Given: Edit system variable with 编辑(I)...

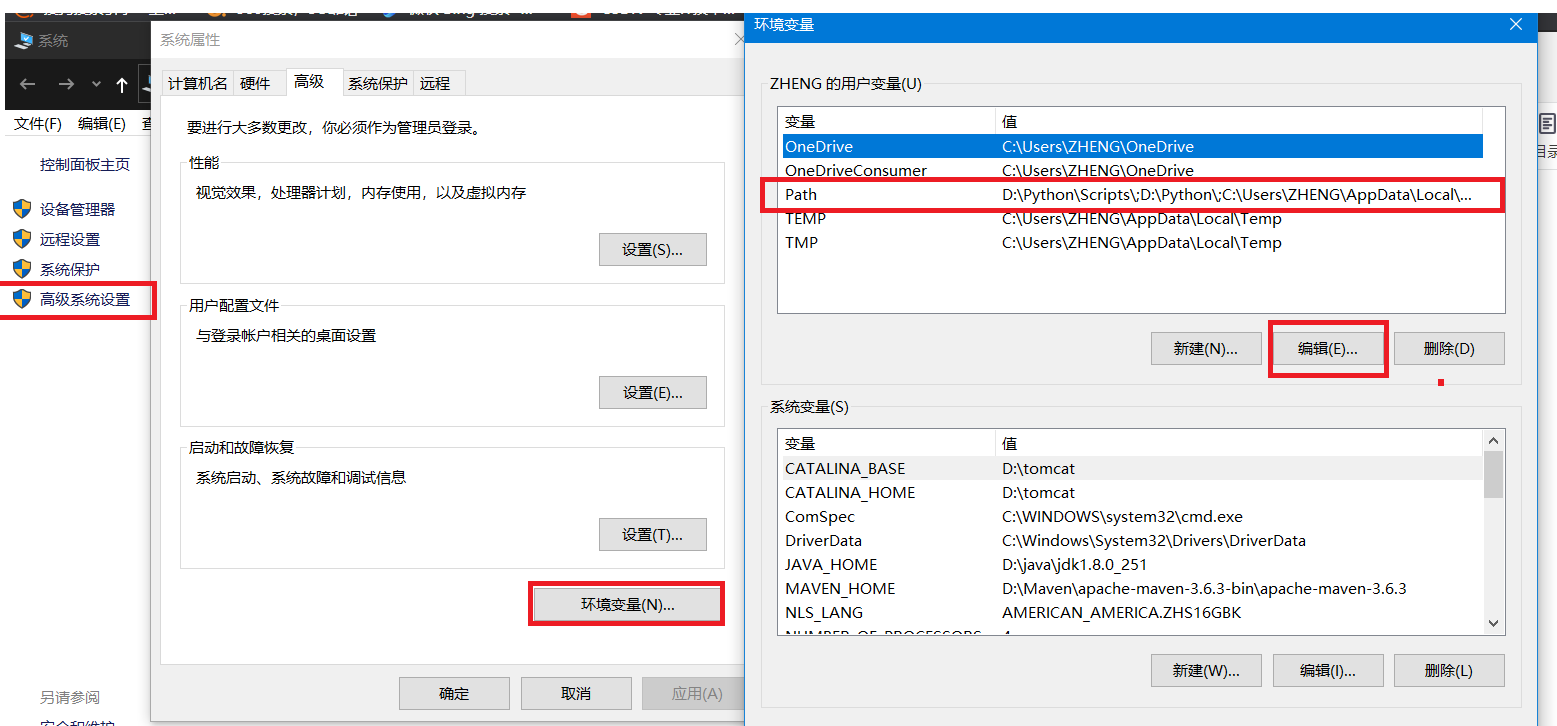Looking at the screenshot, I should coord(1328,670).
